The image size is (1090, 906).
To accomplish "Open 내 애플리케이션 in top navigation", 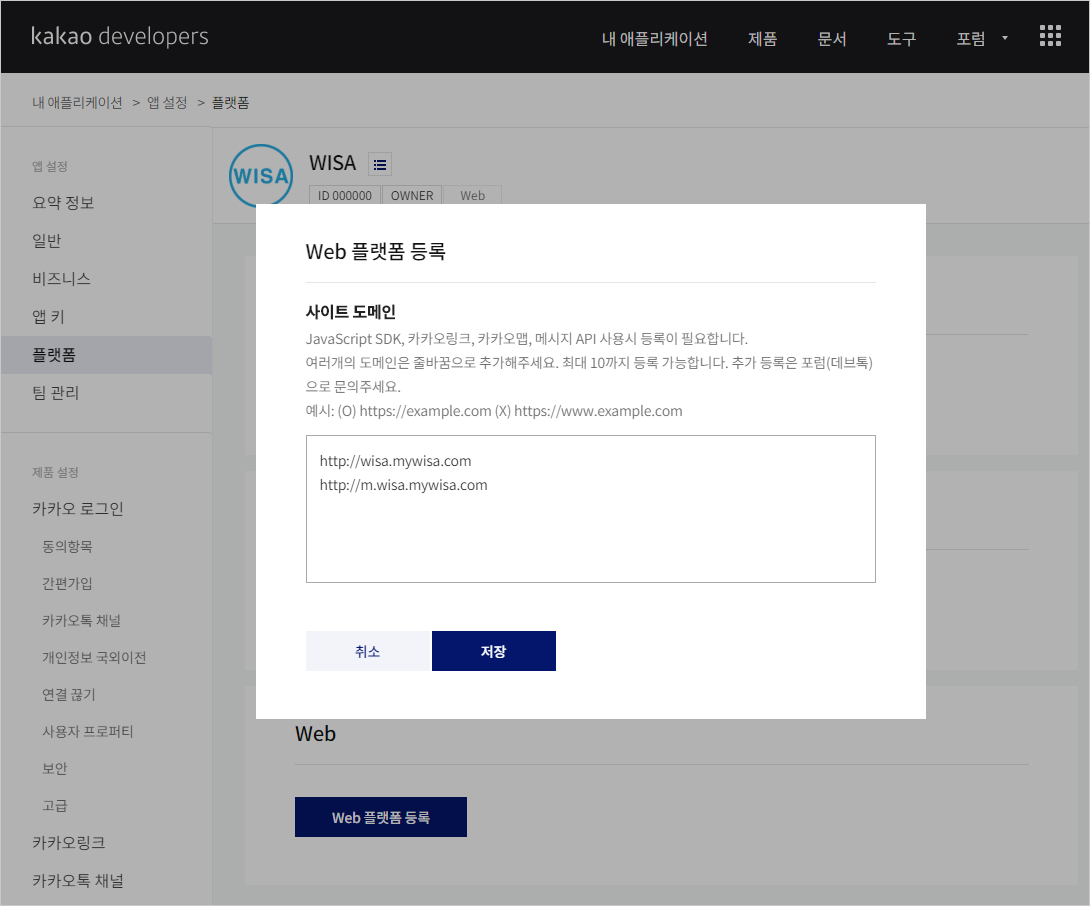I will (654, 39).
